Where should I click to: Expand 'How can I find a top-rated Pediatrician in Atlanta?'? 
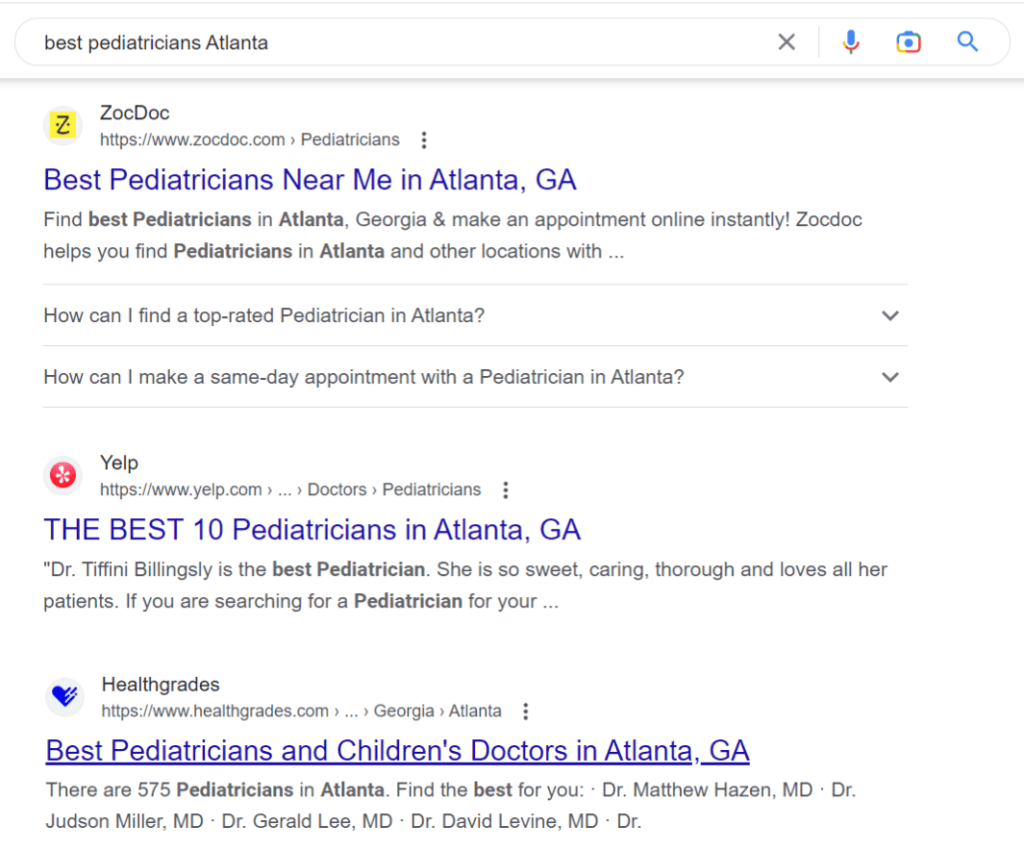(264, 315)
